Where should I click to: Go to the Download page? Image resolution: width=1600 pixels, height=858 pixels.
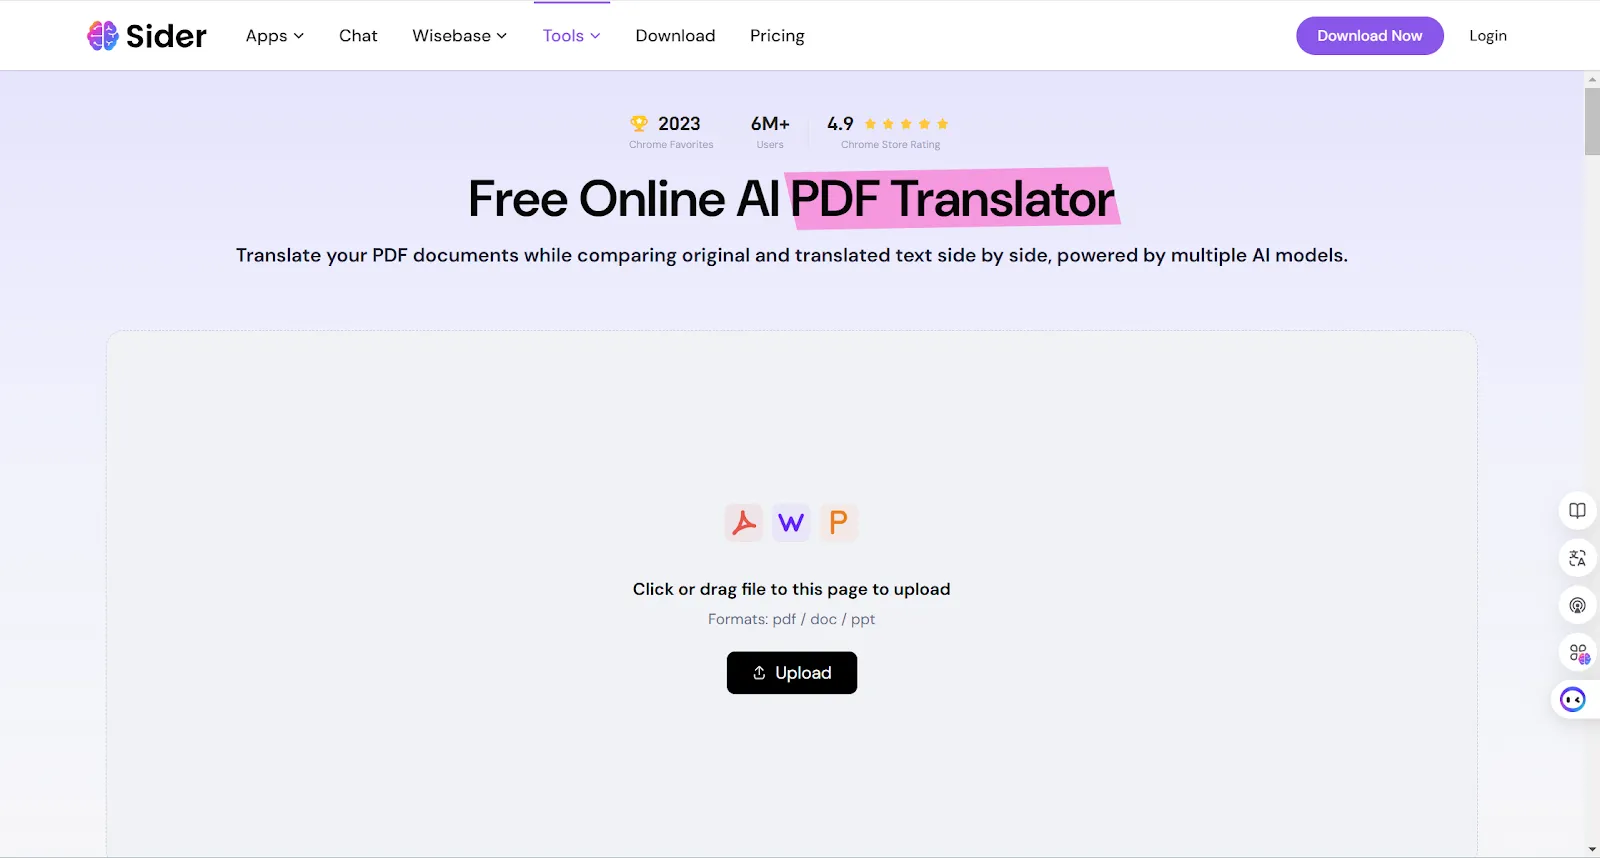(675, 36)
